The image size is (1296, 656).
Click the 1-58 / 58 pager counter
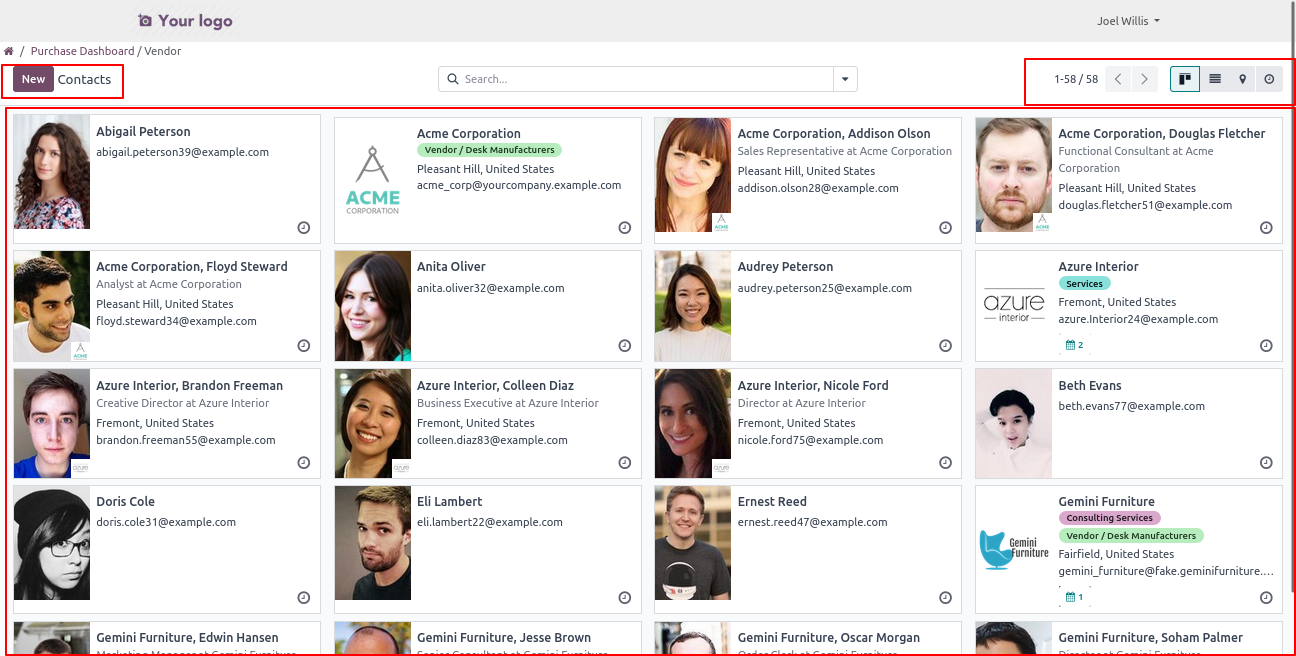click(x=1076, y=79)
